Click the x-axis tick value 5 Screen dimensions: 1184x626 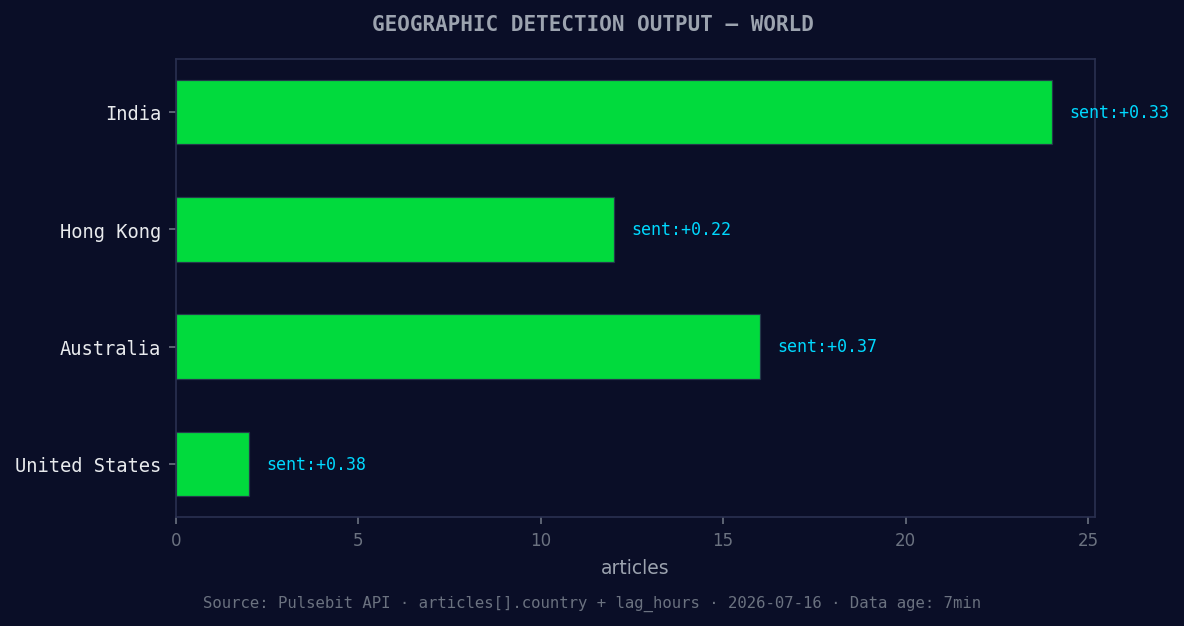point(358,540)
